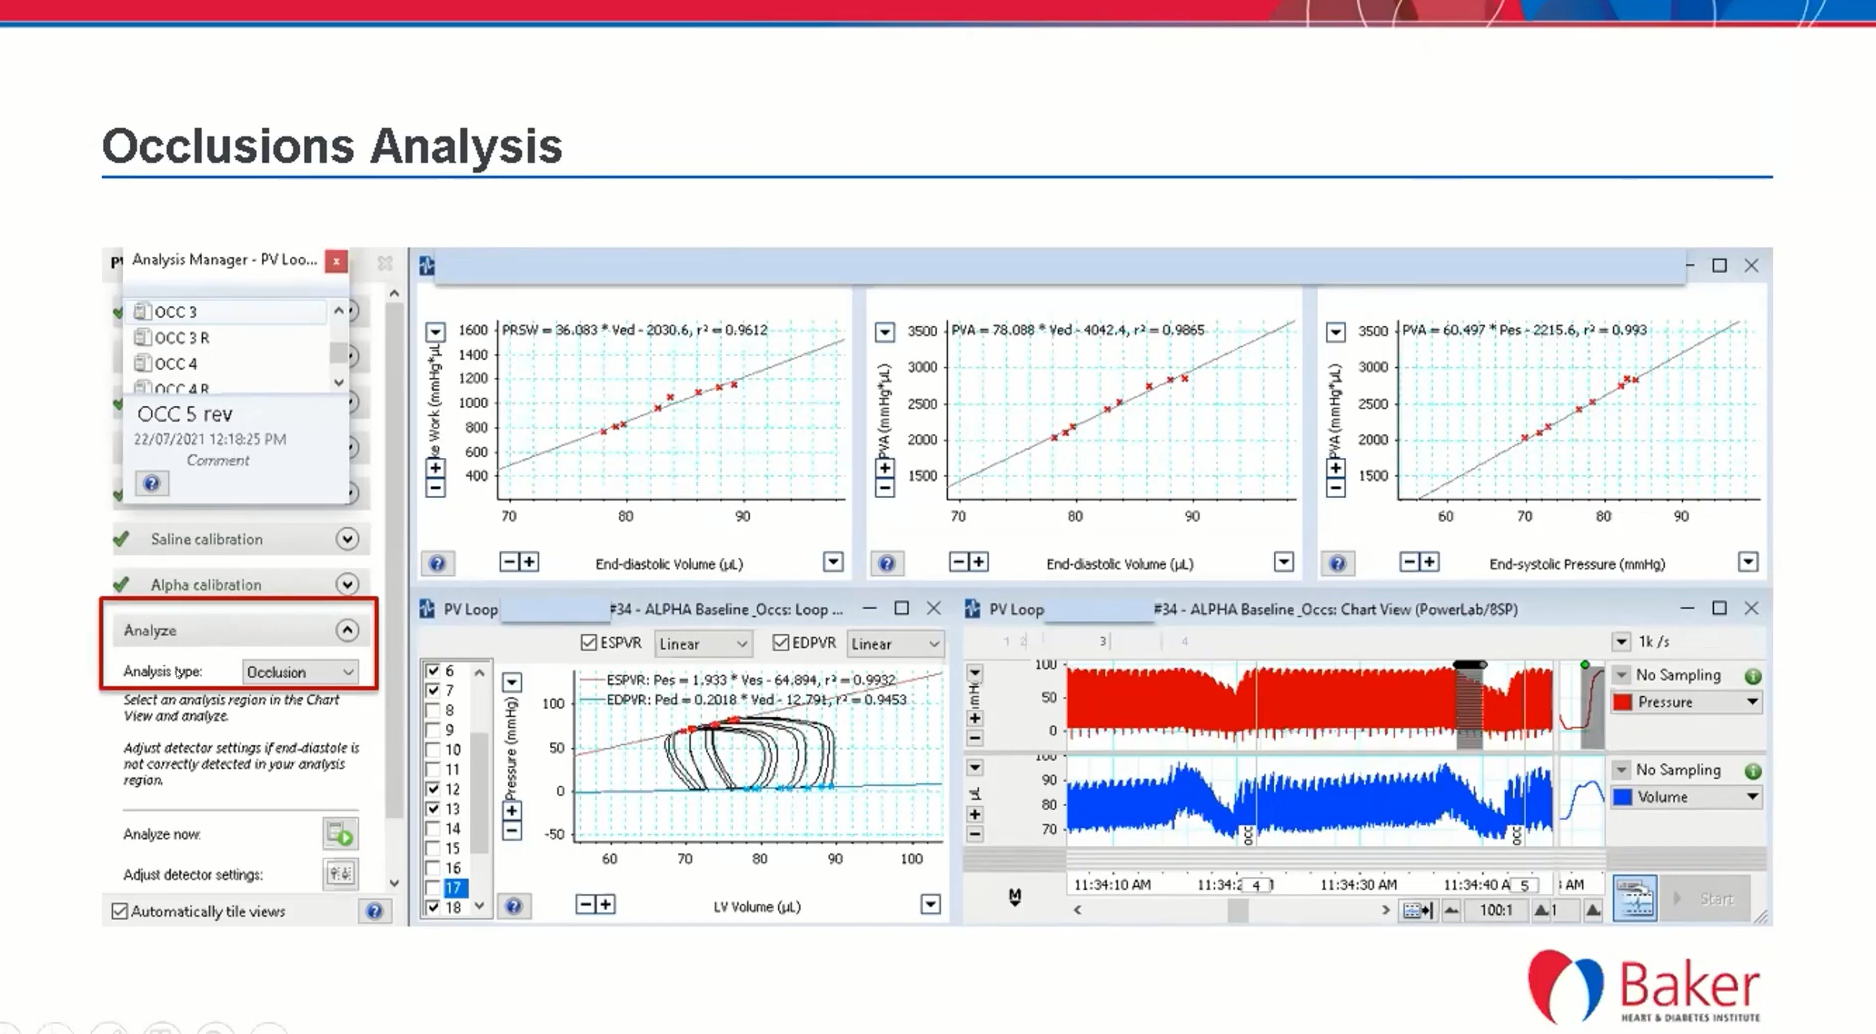Disable the ESPVR checkbox
This screenshot has height=1034, width=1876.
(589, 643)
